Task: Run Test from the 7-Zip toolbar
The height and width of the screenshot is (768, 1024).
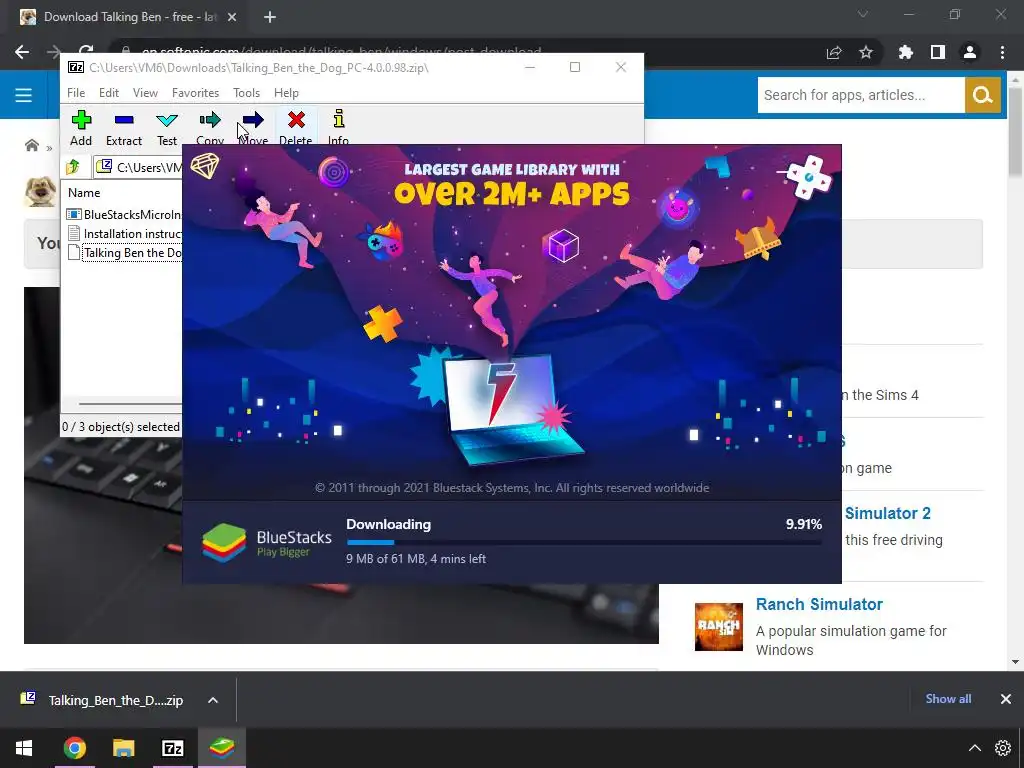Action: (167, 127)
